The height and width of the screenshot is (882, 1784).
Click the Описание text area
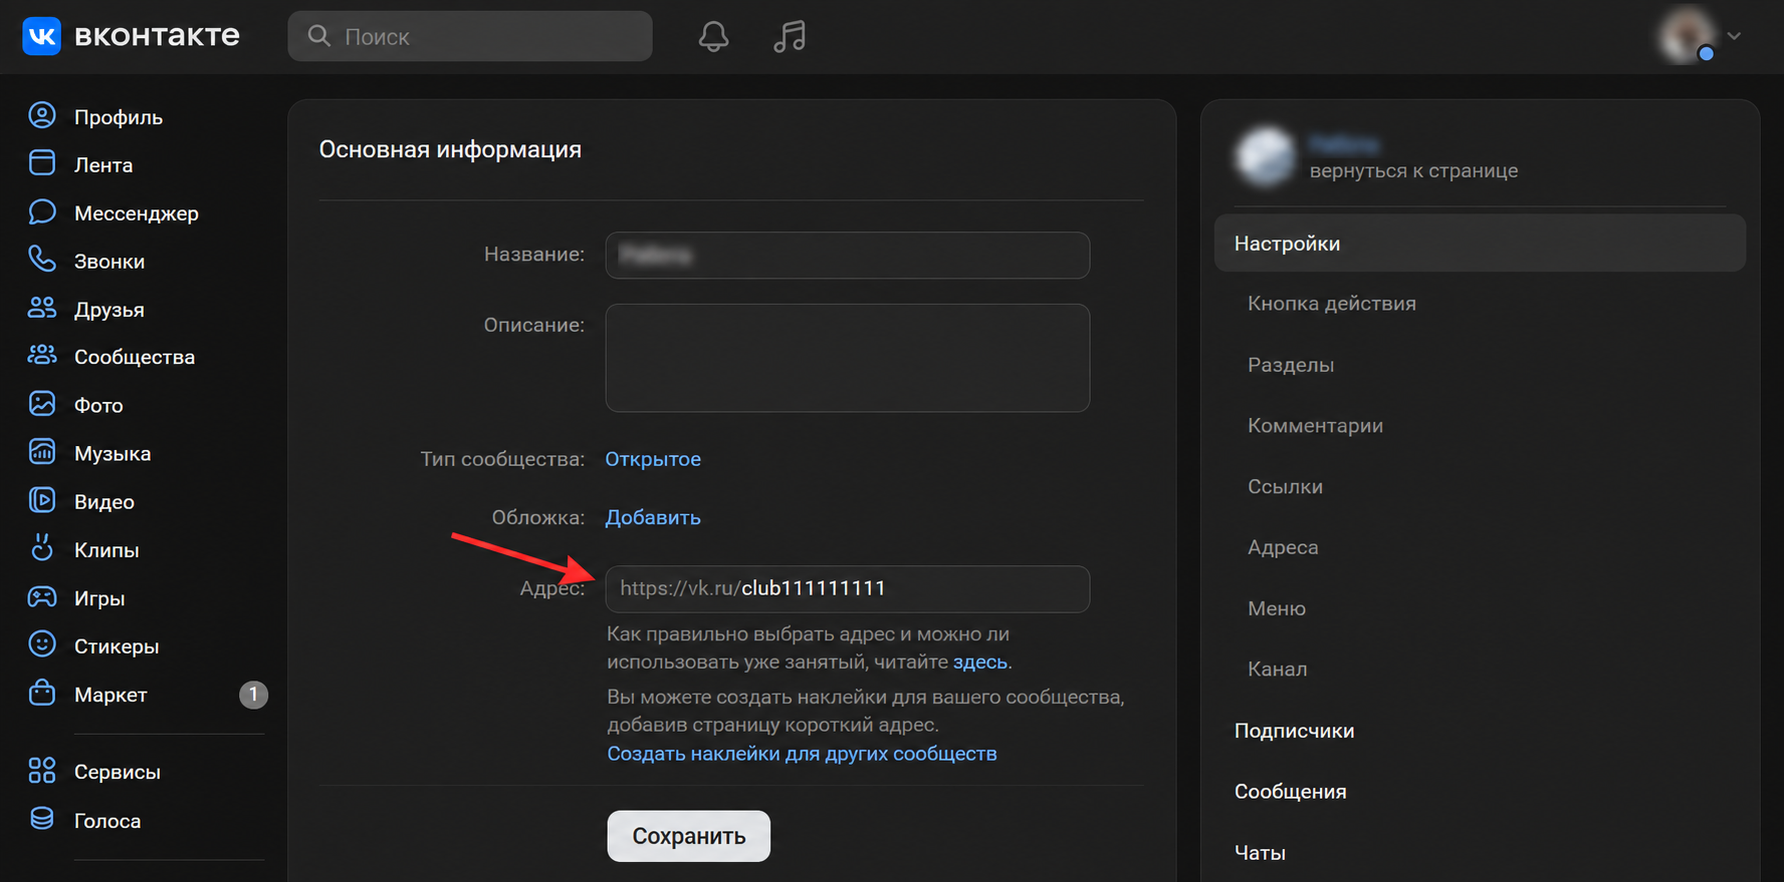point(848,358)
